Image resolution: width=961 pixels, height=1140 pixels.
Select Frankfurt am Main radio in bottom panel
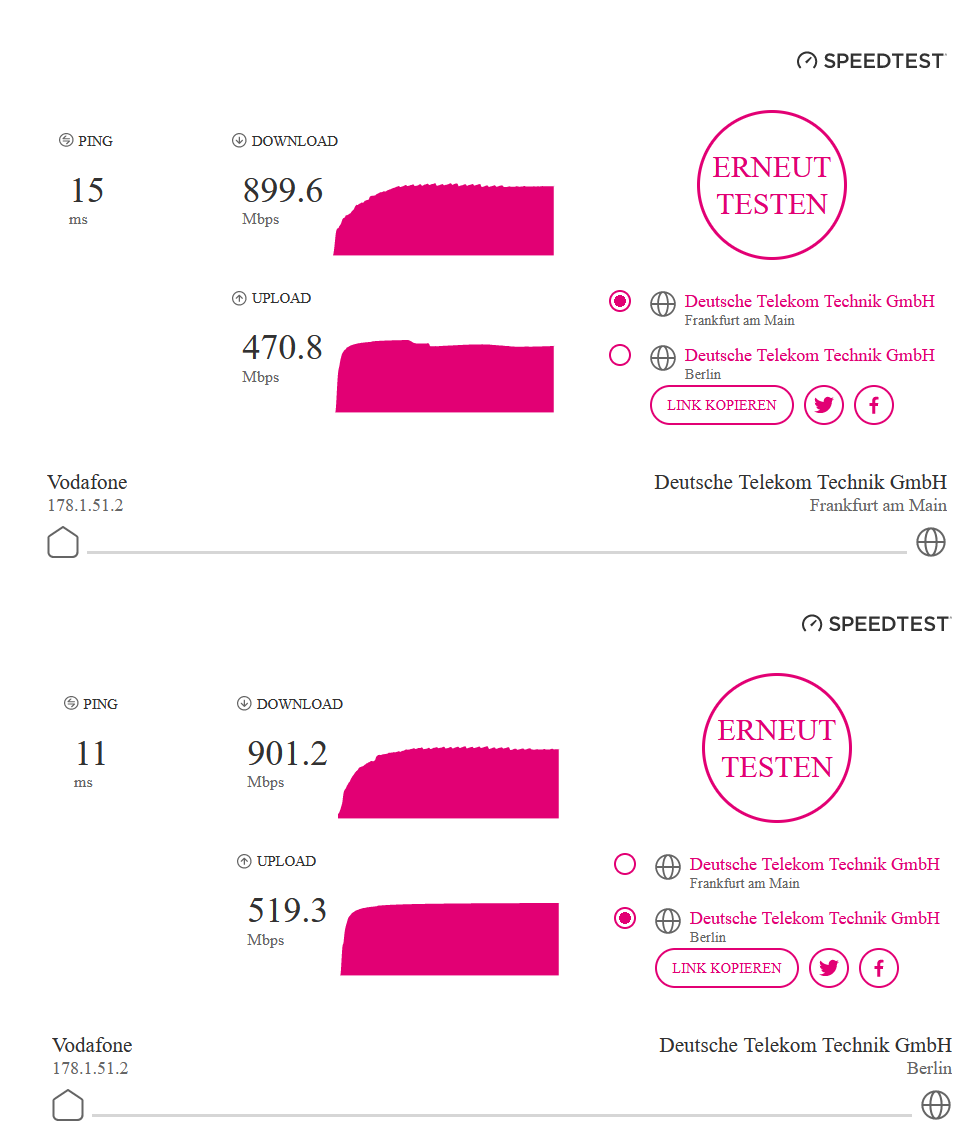625,864
